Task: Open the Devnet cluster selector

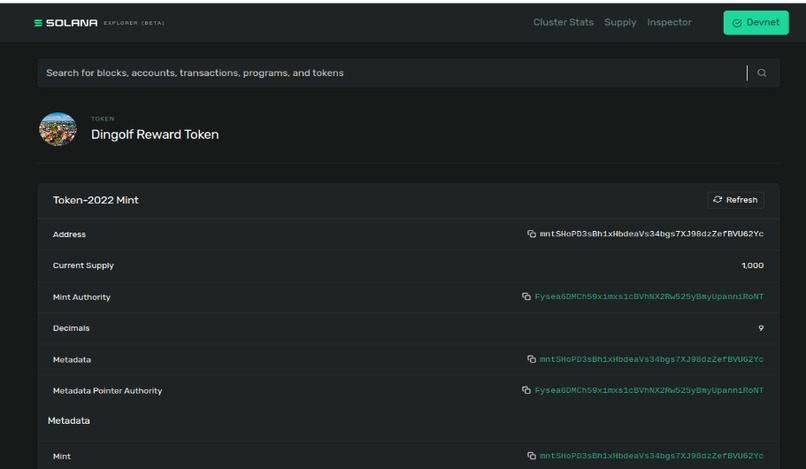Action: tap(756, 23)
